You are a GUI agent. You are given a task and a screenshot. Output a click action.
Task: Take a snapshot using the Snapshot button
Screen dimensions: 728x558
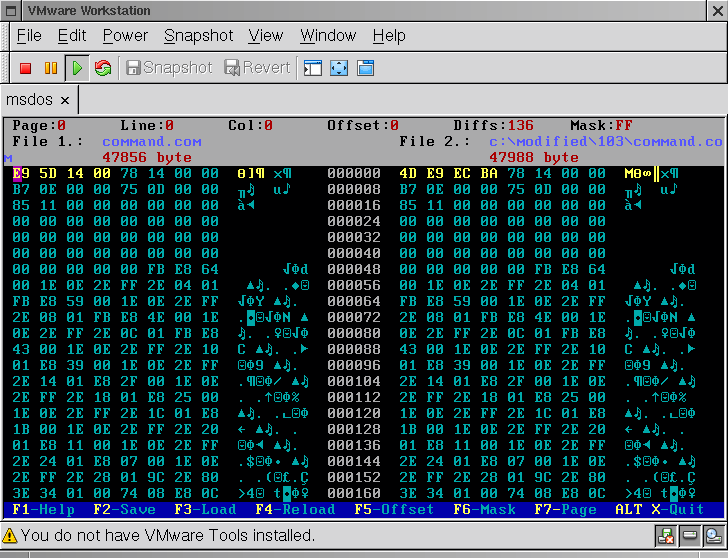[x=168, y=68]
